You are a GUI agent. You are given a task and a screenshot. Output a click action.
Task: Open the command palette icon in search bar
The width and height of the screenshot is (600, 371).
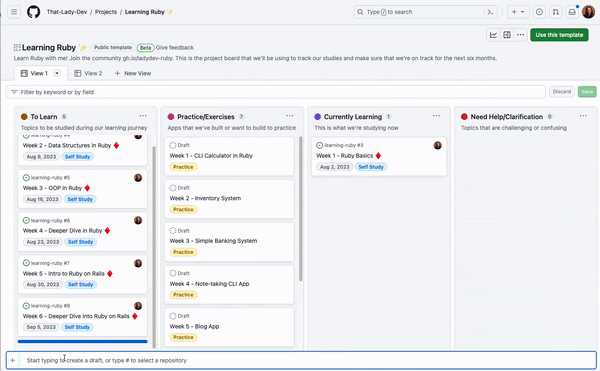coord(490,12)
